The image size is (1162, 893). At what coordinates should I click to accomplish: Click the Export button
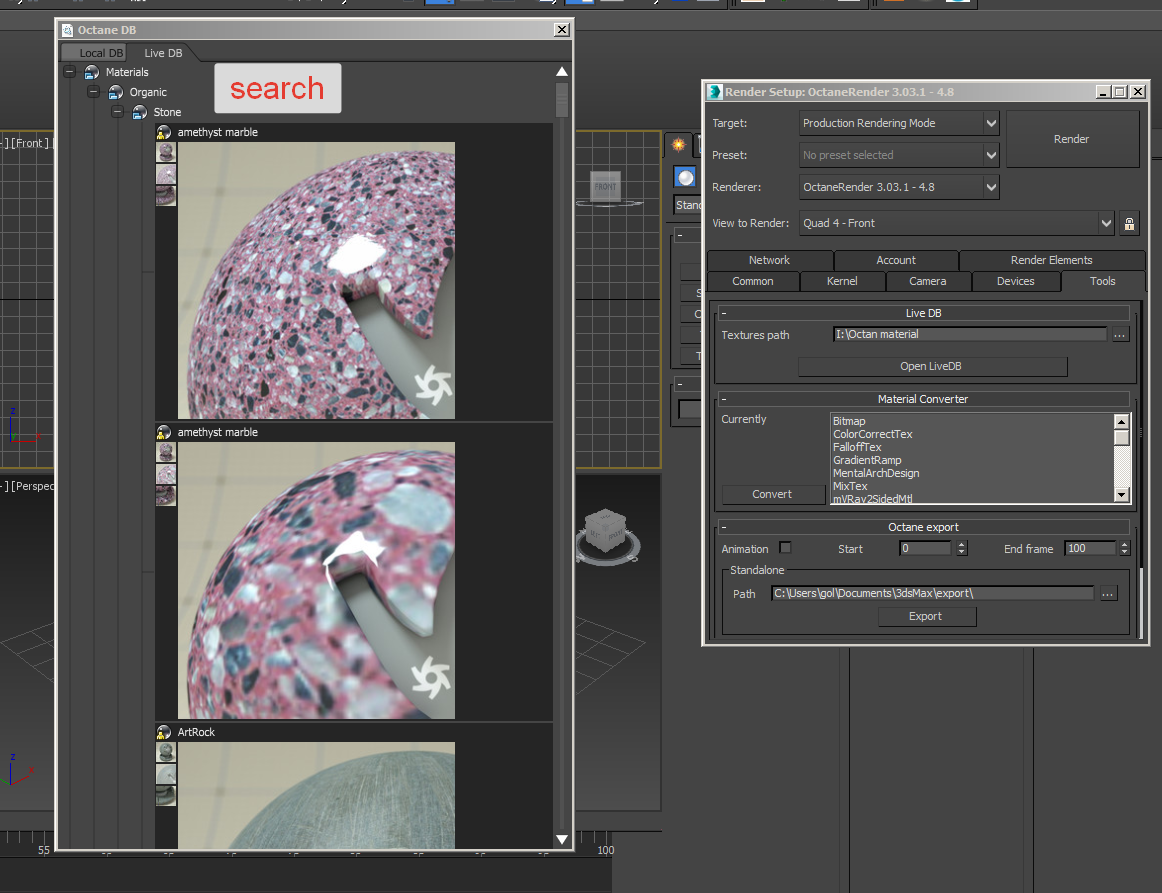[x=926, y=617]
